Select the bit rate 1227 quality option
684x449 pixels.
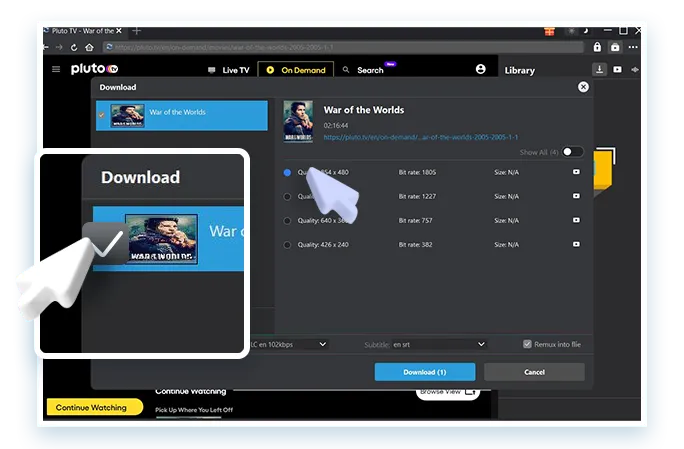click(x=287, y=196)
